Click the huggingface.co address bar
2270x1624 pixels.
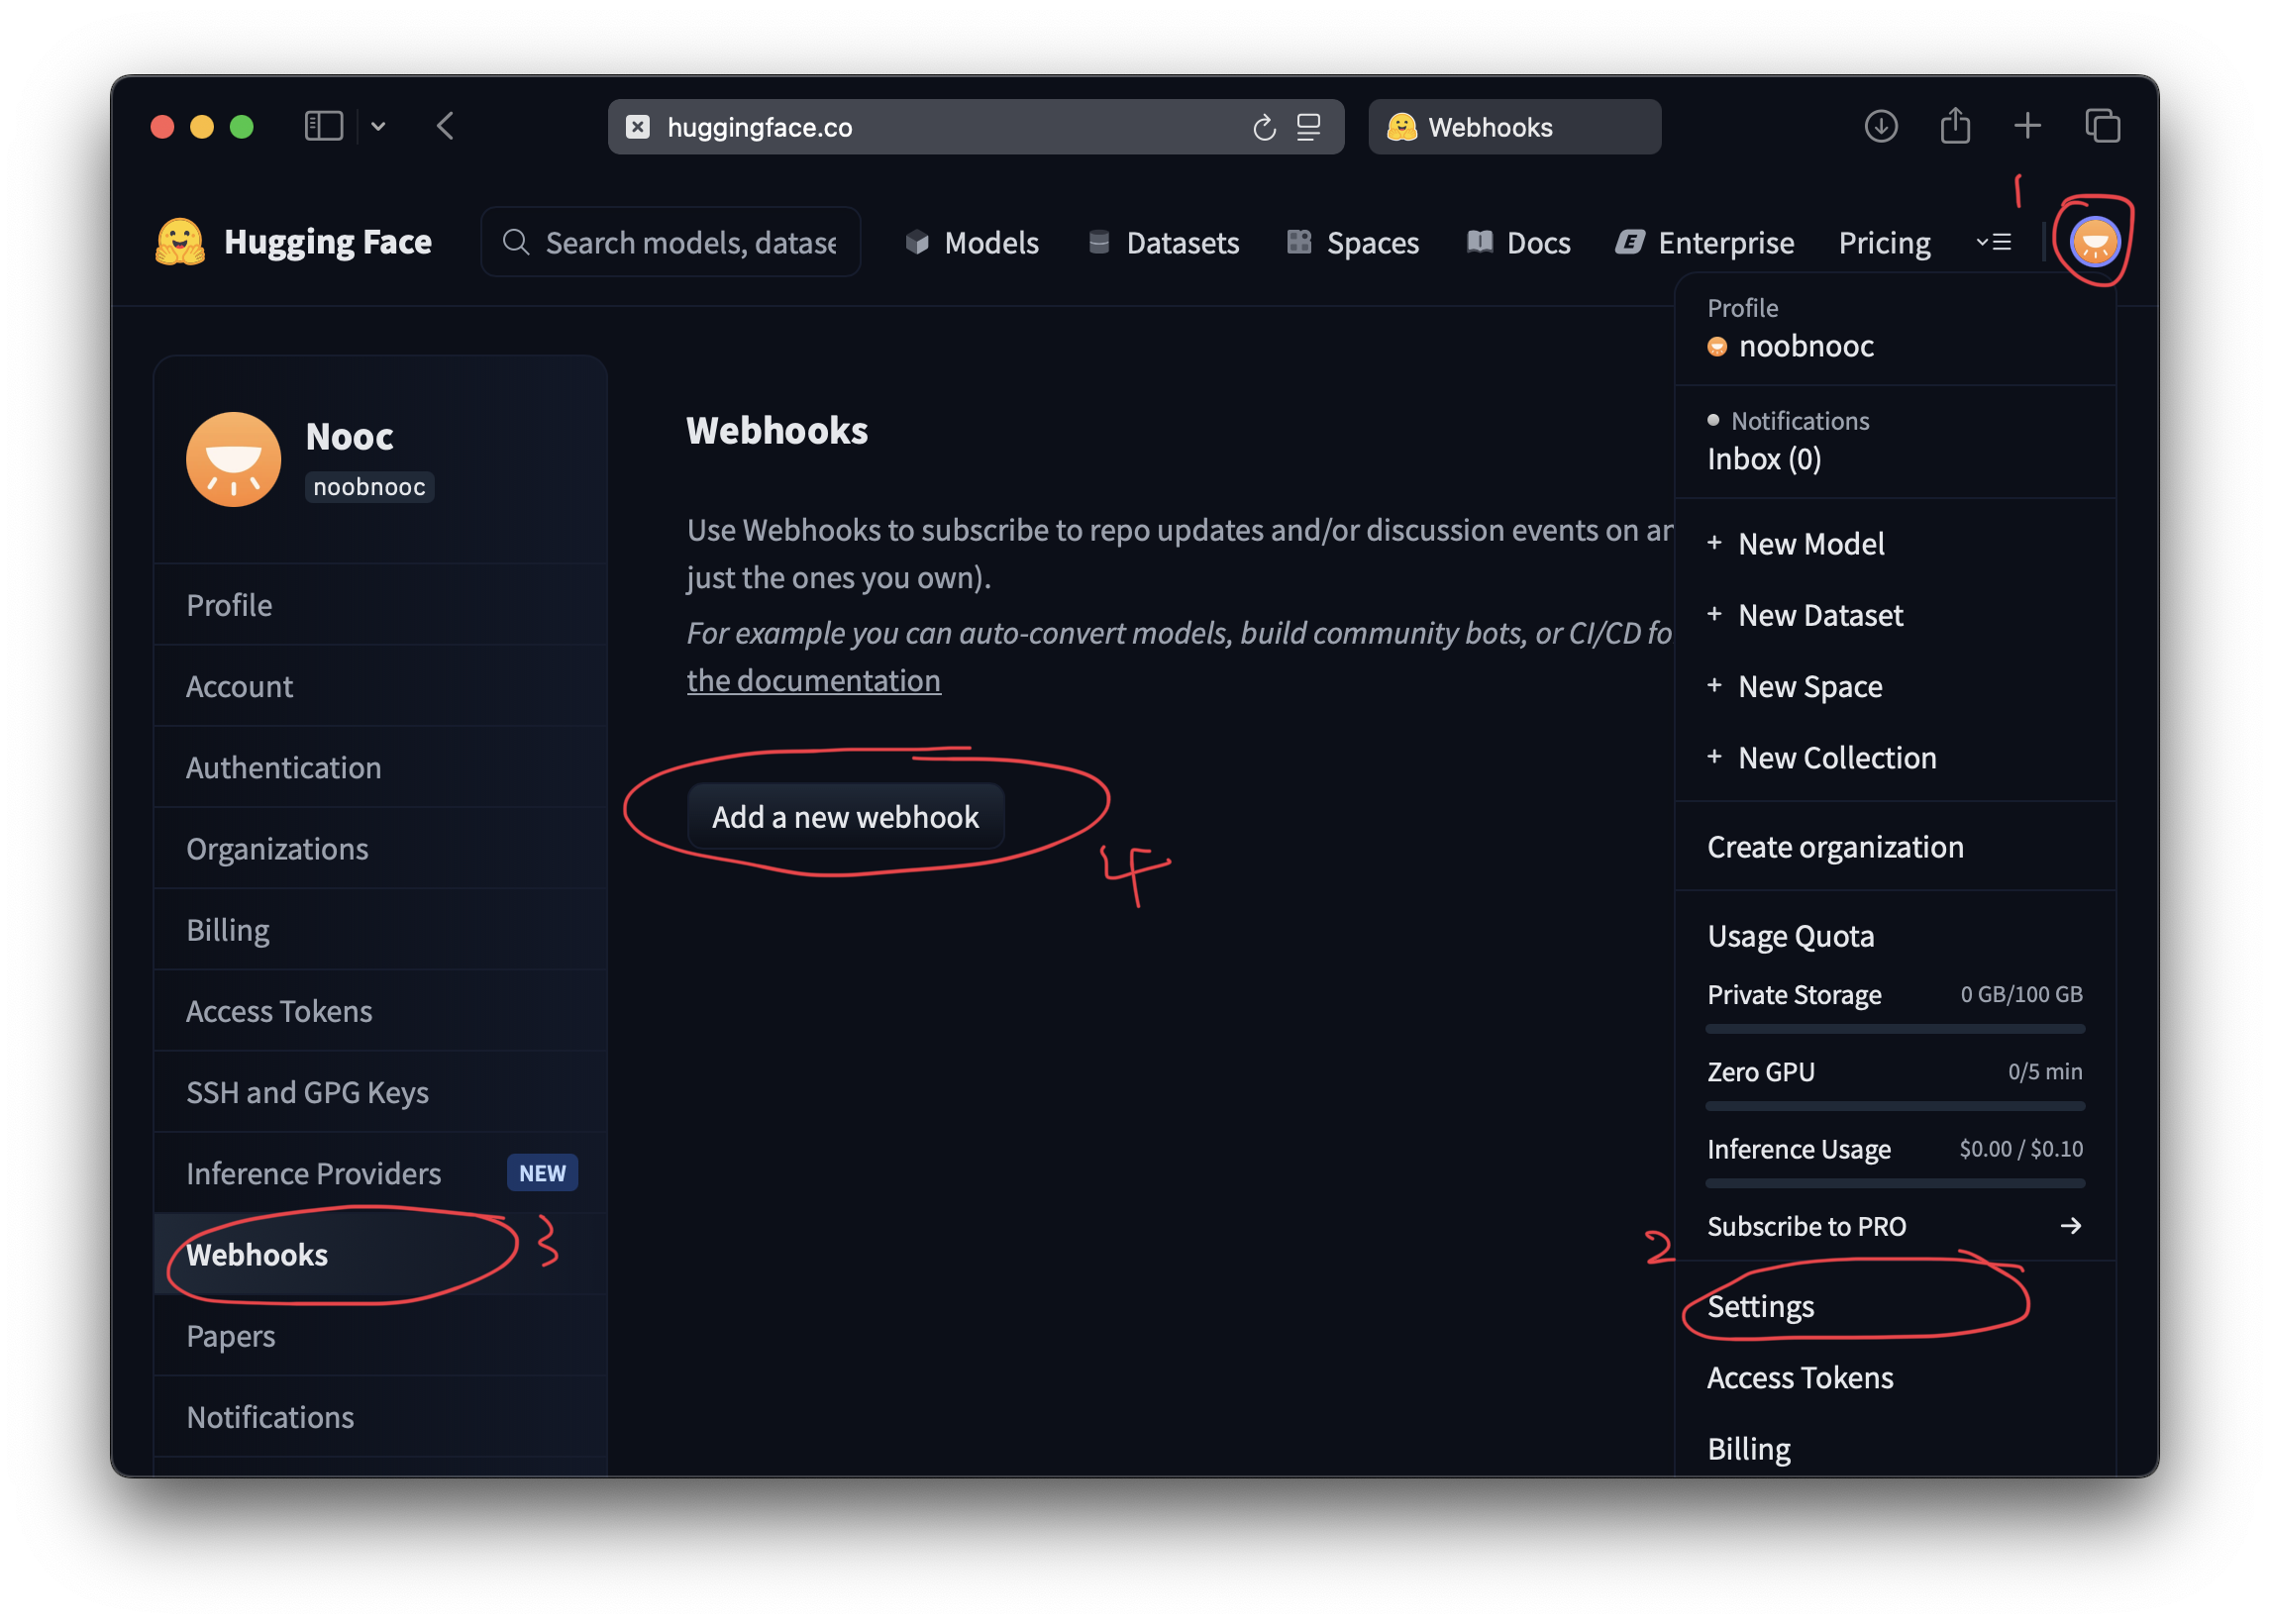point(975,127)
